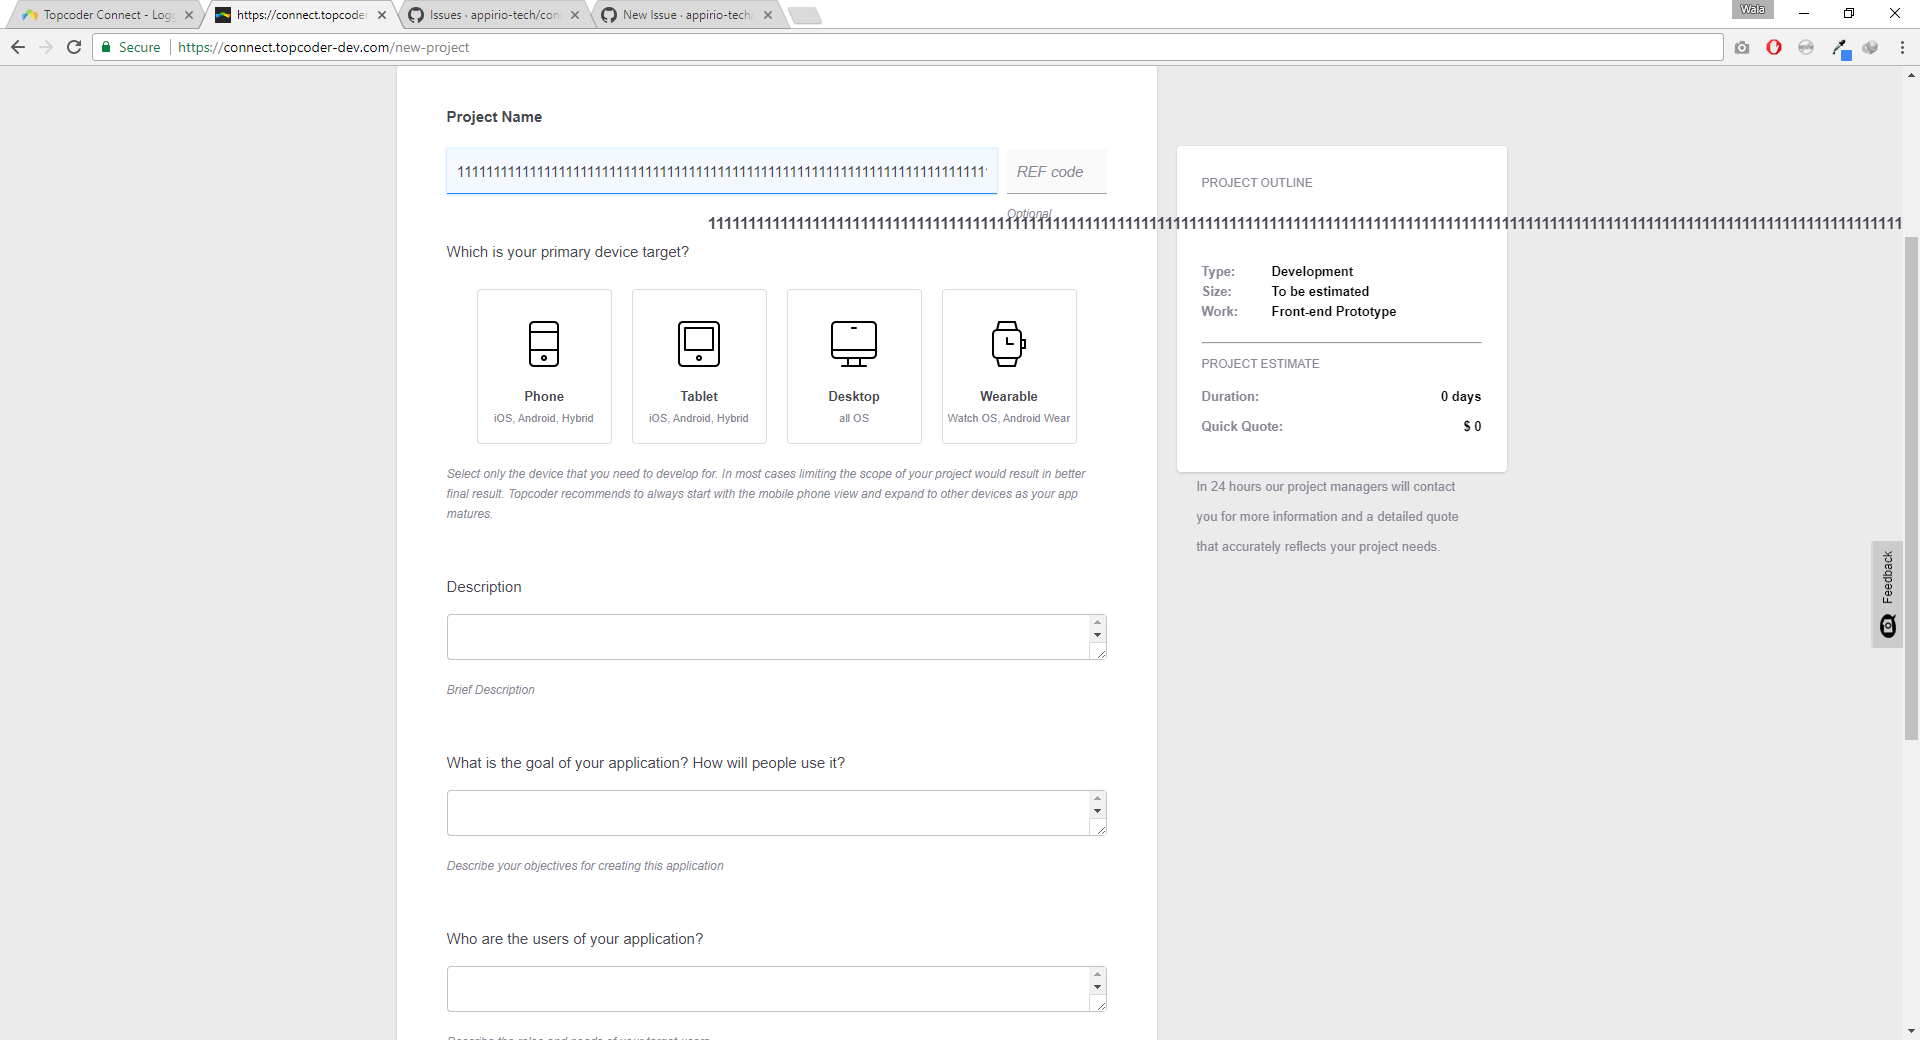1920x1040 pixels.
Task: Open the Feedback side tab
Action: pyautogui.click(x=1887, y=594)
